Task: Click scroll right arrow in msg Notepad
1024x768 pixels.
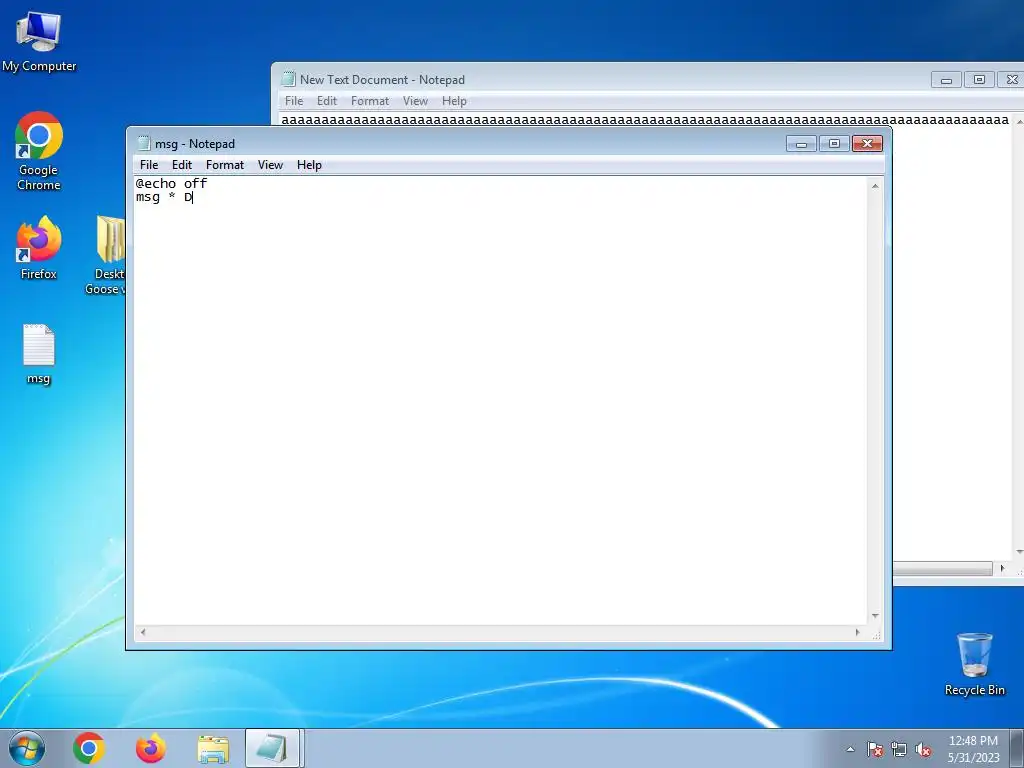Action: (857, 632)
